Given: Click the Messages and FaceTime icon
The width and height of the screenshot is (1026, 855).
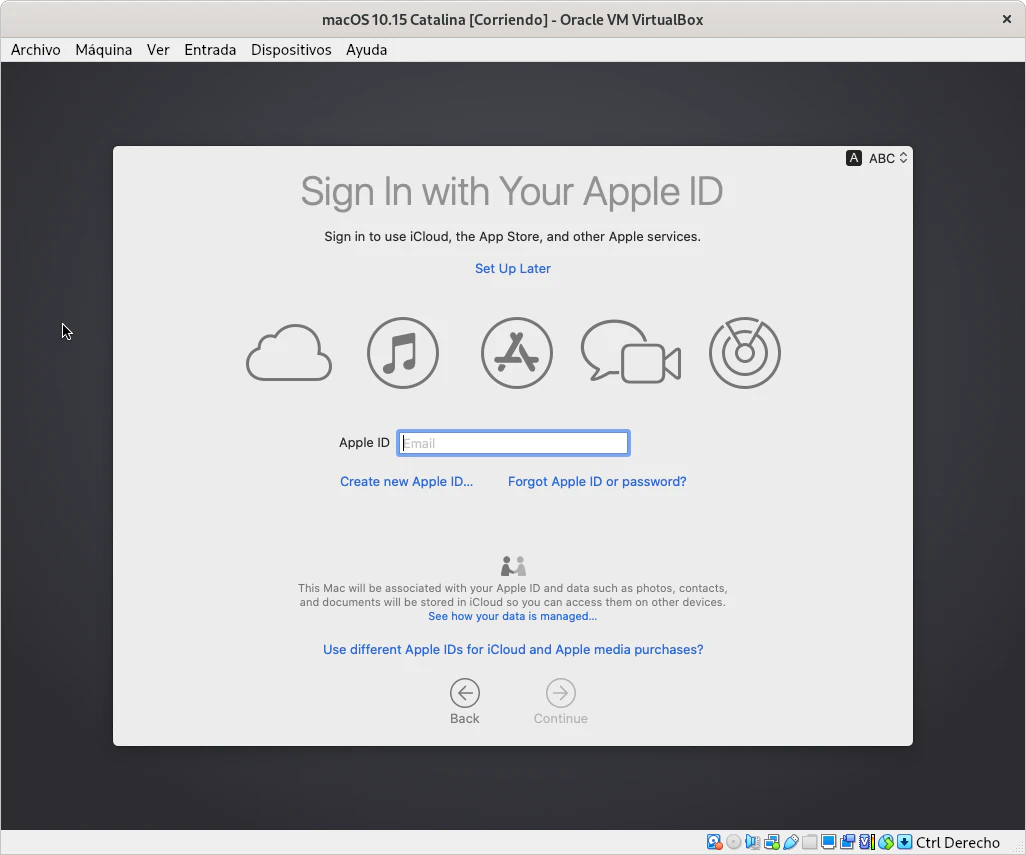Looking at the screenshot, I should (x=631, y=353).
